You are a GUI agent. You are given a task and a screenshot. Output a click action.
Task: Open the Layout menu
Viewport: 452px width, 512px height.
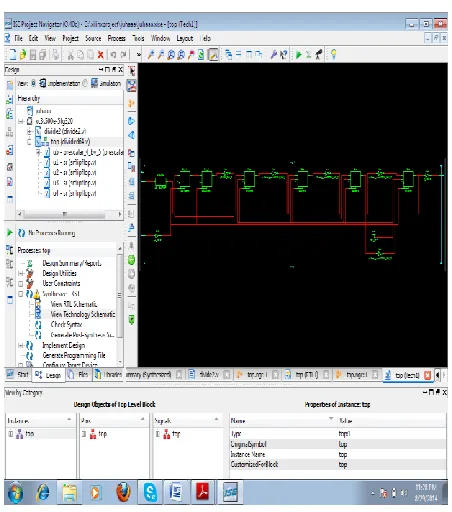pos(185,38)
